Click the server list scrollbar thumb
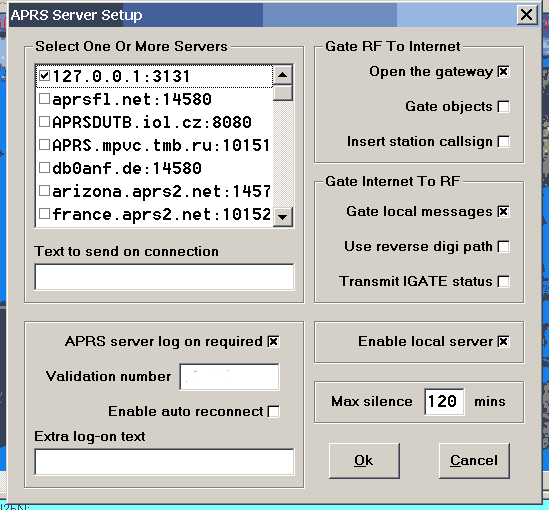Image resolution: width=549 pixels, height=510 pixels. 283,93
